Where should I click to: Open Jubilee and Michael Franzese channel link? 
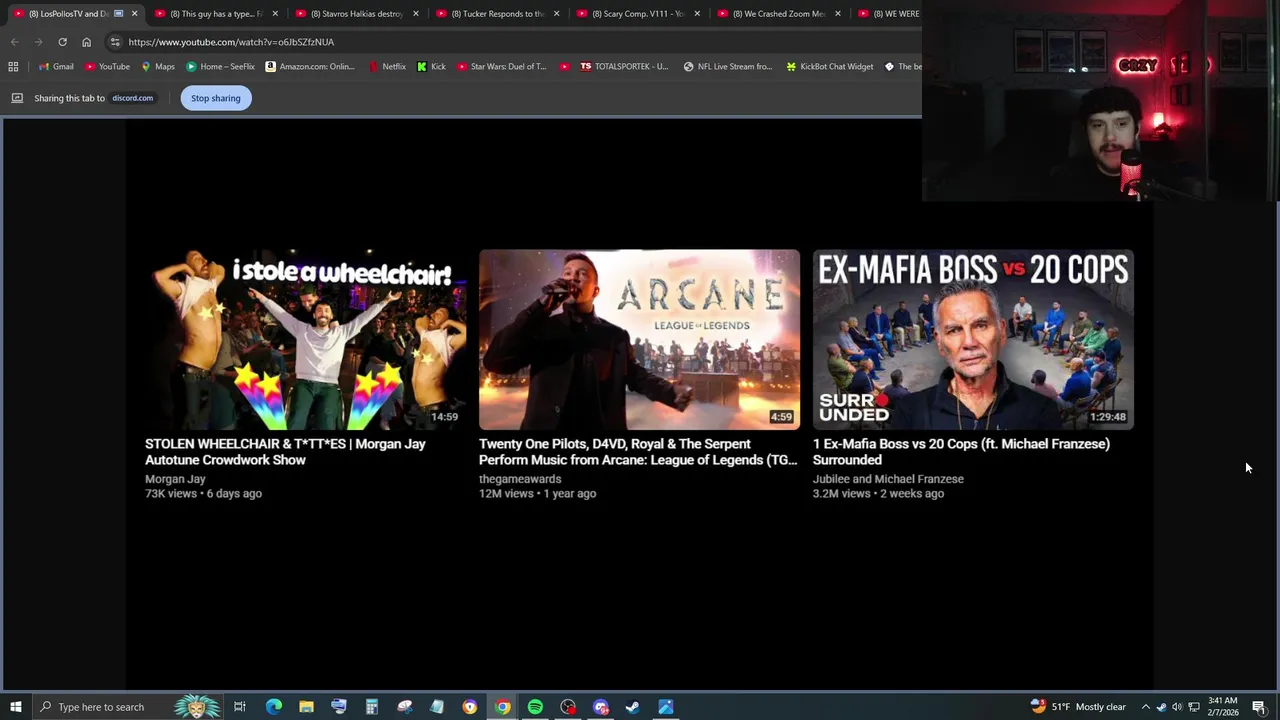888,479
